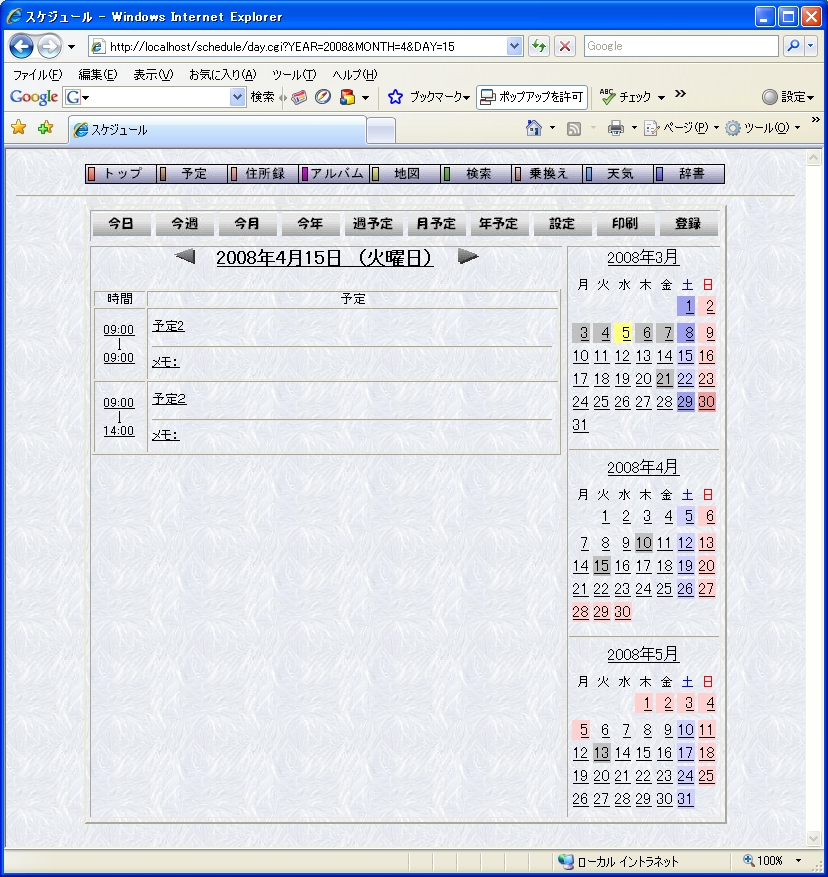Click the 週予定 schedule button
Image resolution: width=828 pixels, height=877 pixels.
[373, 224]
